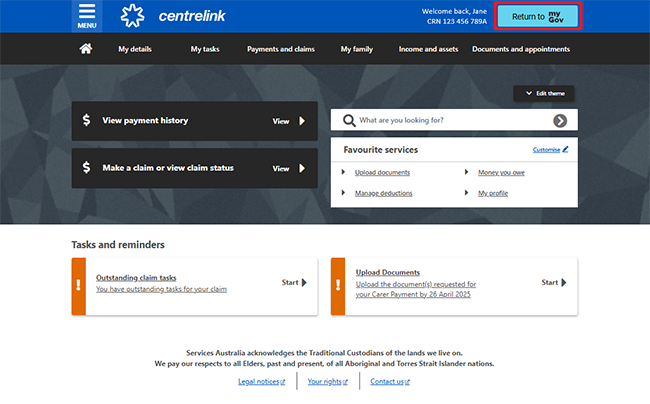The image size is (650, 404).
Task: Expand the Edit theme dropdown
Action: click(544, 93)
